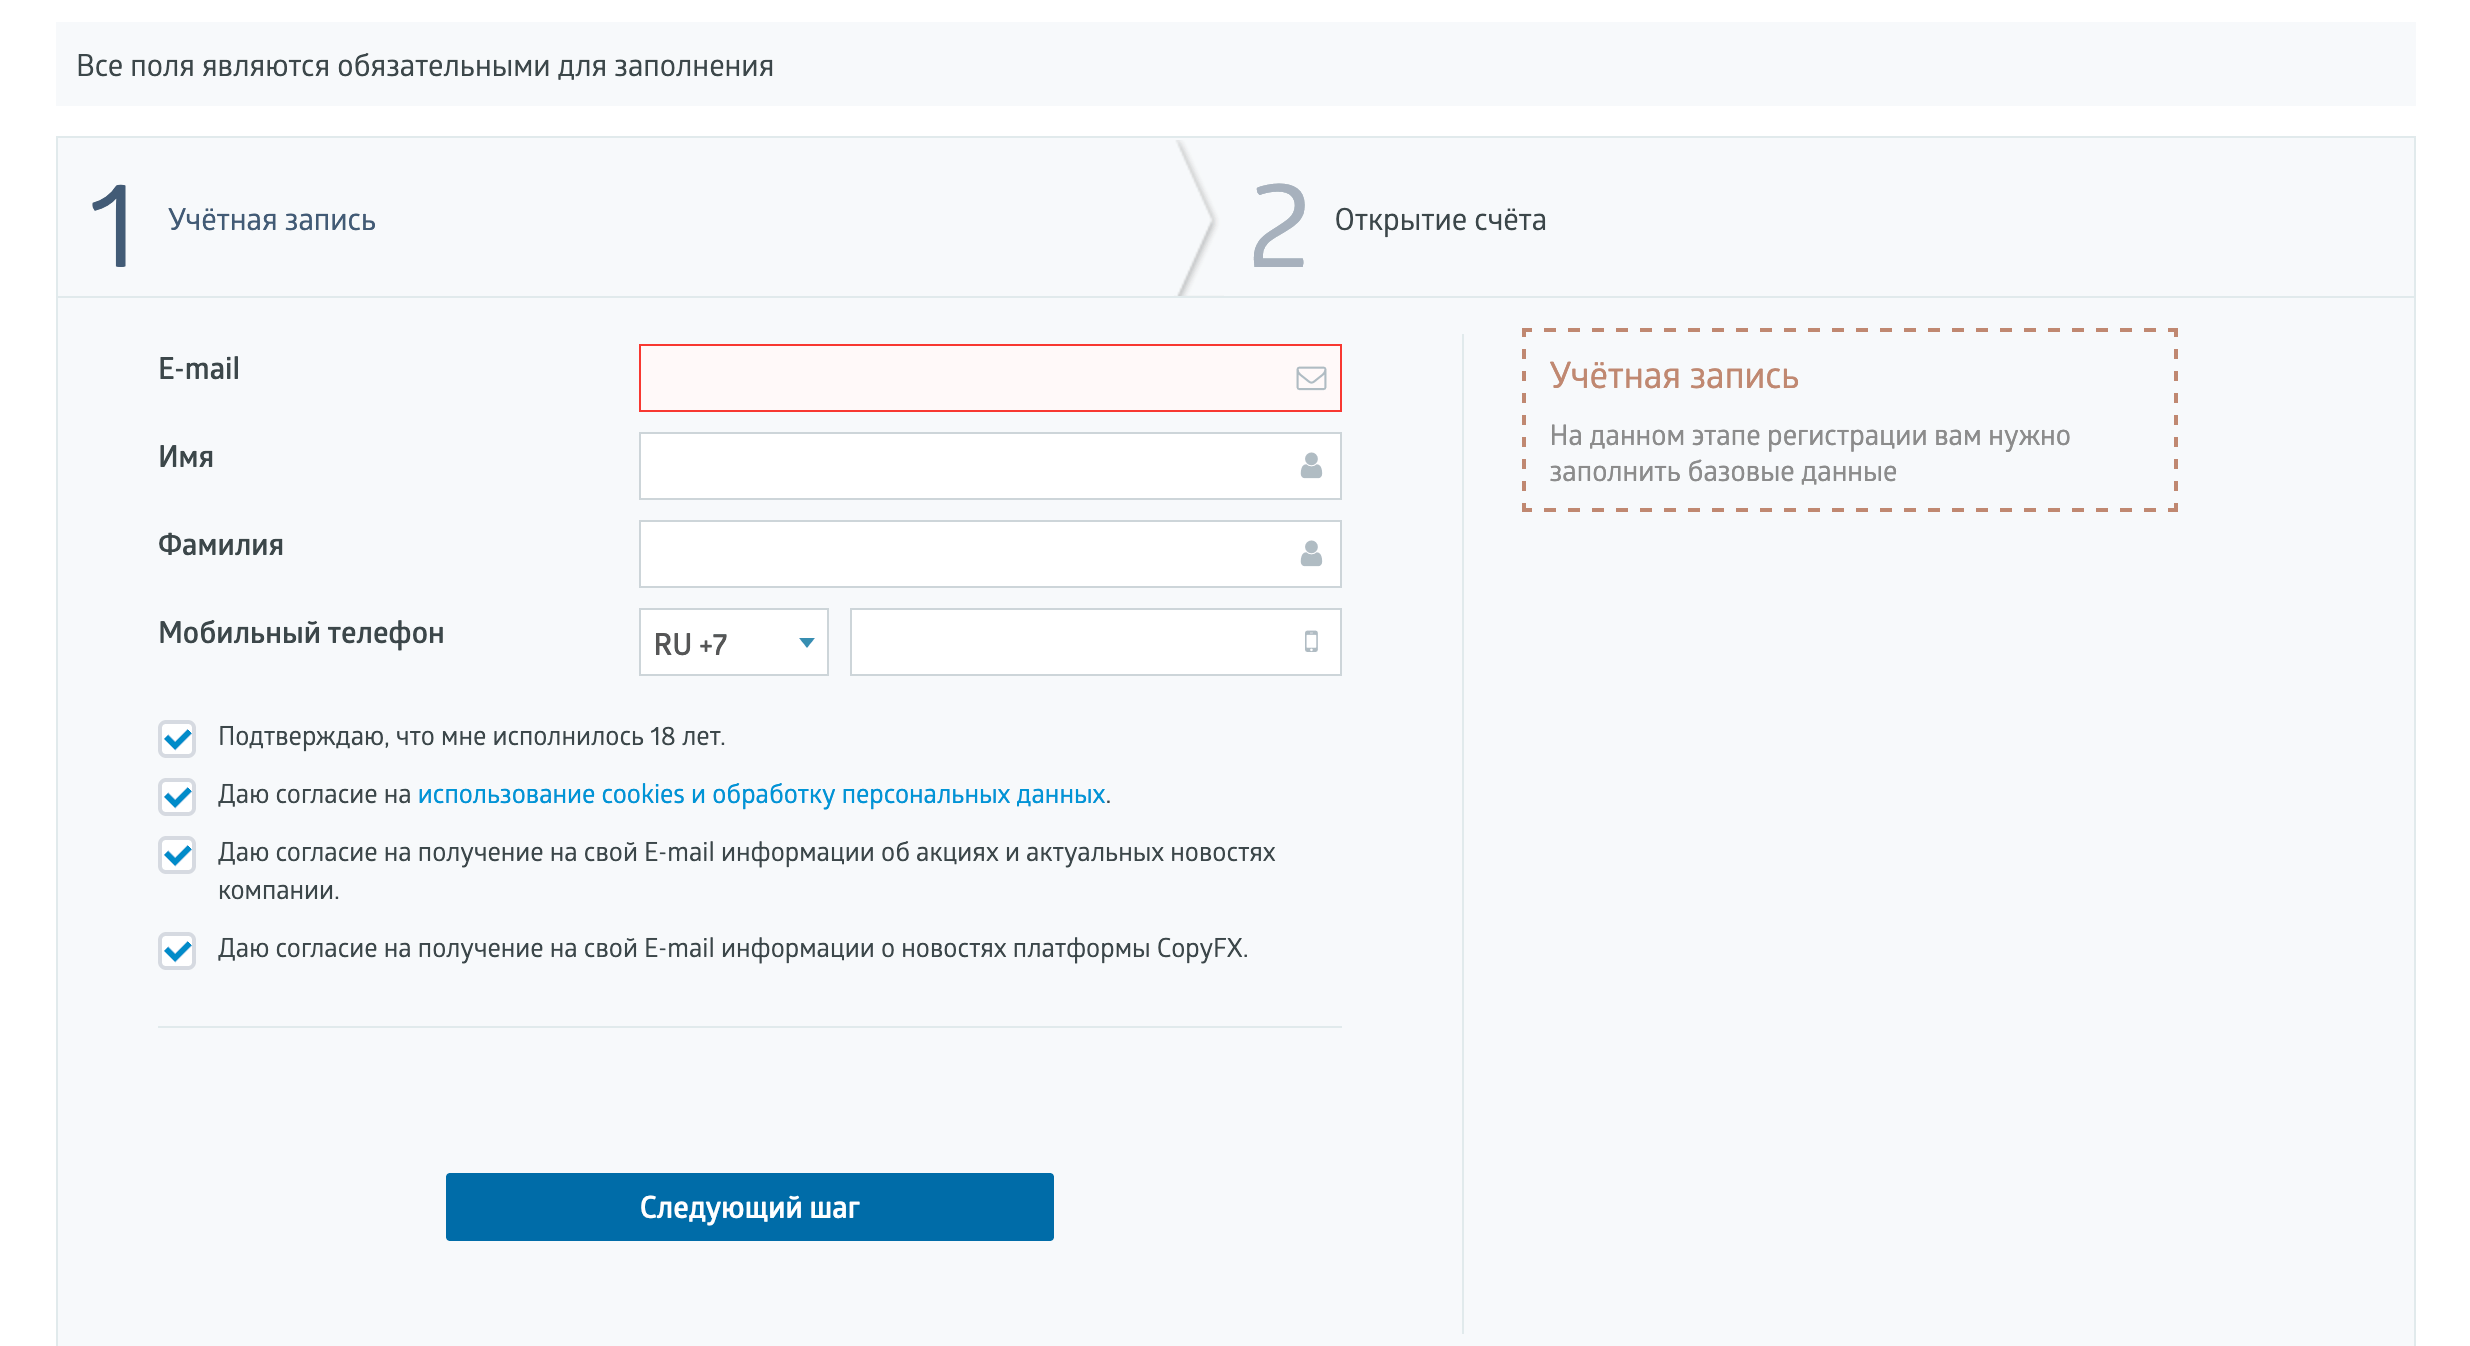Open the RU +7 country code dropdown

click(x=718, y=643)
